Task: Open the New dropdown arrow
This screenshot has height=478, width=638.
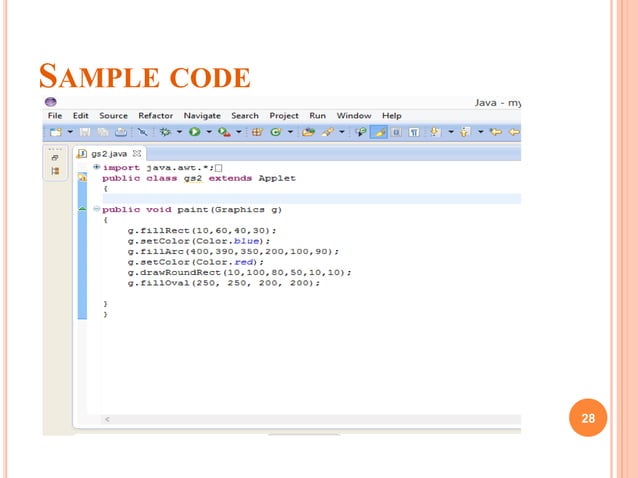Action: (x=70, y=132)
